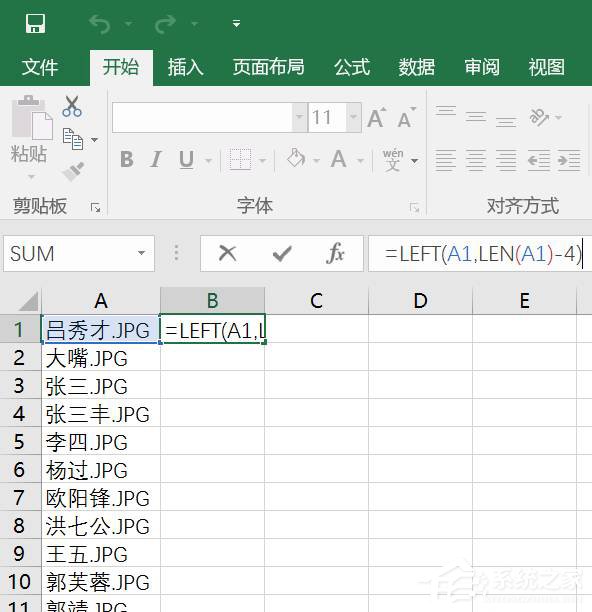Click the Undo arrow icon
Viewport: 592px width, 612px height.
tap(100, 24)
